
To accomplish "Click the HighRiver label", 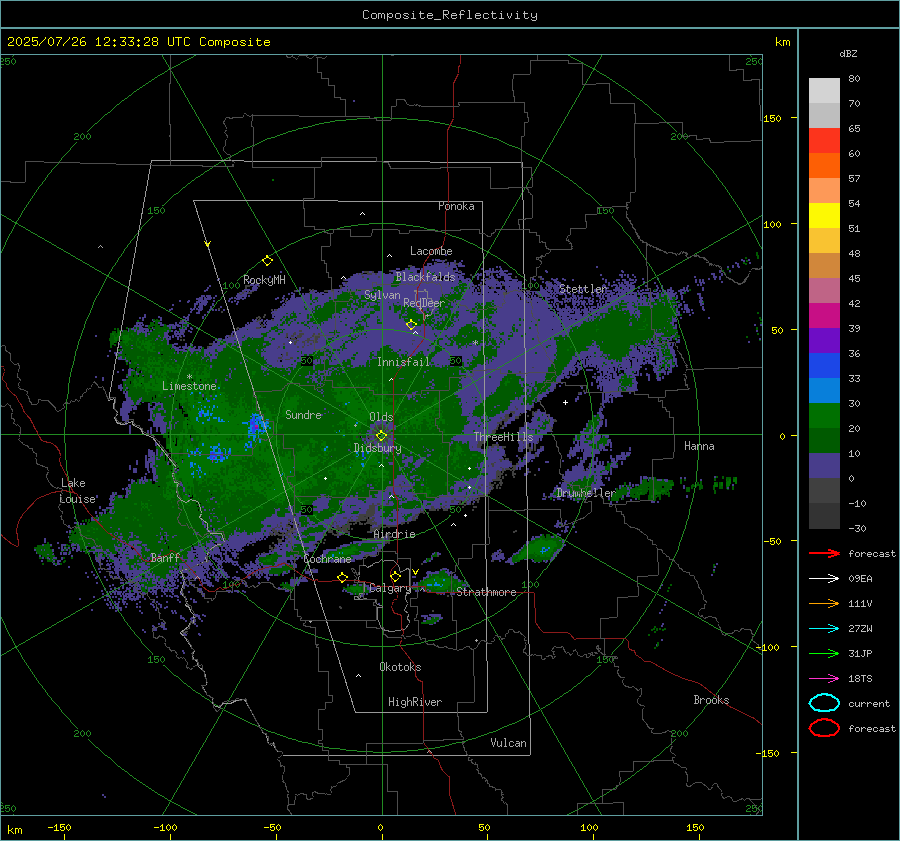I will [x=415, y=702].
